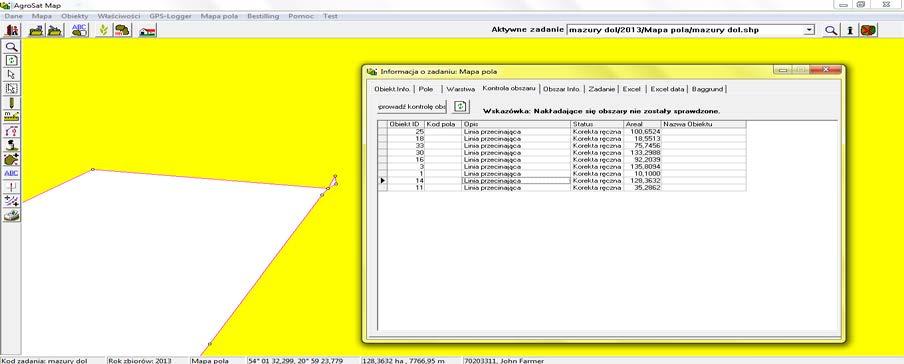This screenshot has width=904, height=364.
Task: Select the rectangle selection tool in sidebar
Action: pyautogui.click(x=12, y=88)
